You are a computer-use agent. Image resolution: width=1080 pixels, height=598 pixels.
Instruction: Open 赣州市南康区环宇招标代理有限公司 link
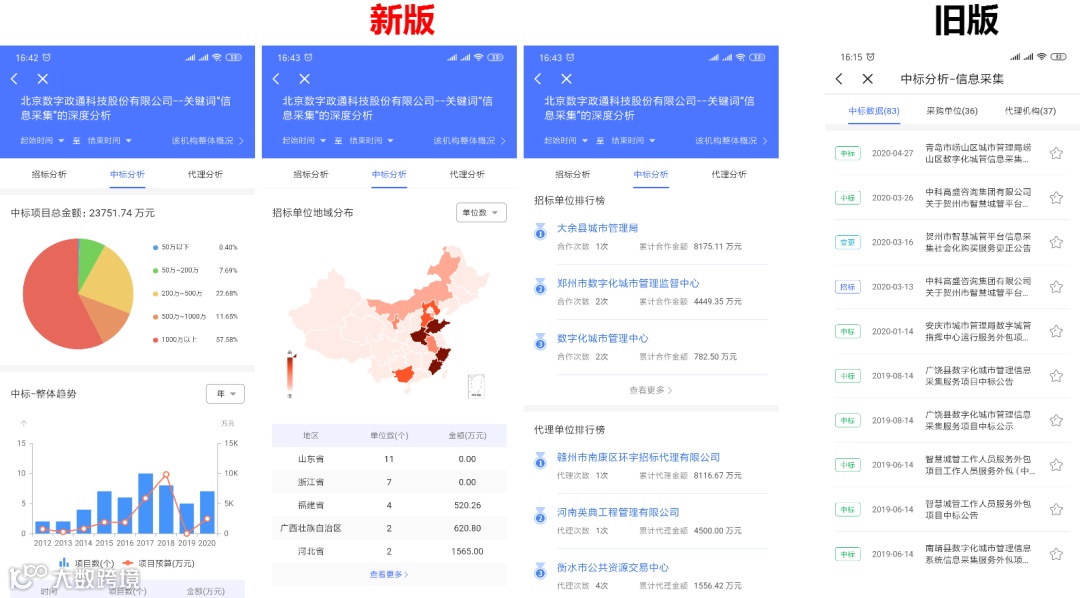click(638, 457)
